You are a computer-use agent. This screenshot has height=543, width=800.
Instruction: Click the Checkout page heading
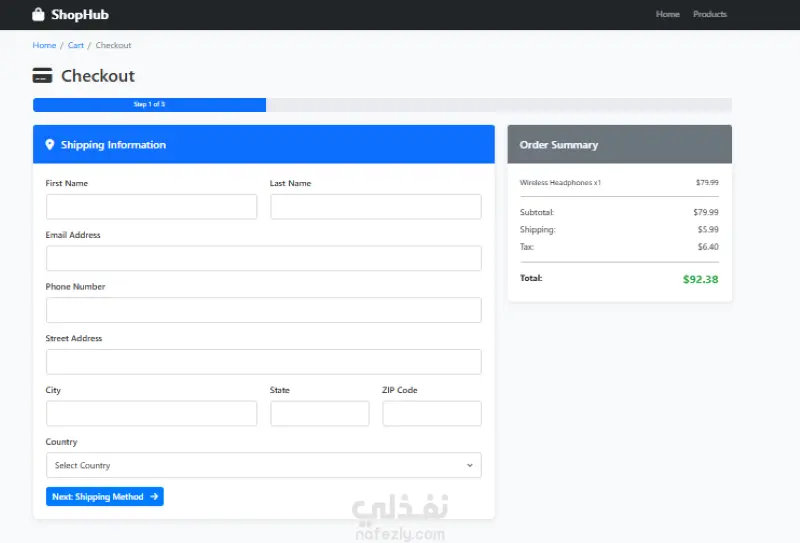[98, 76]
